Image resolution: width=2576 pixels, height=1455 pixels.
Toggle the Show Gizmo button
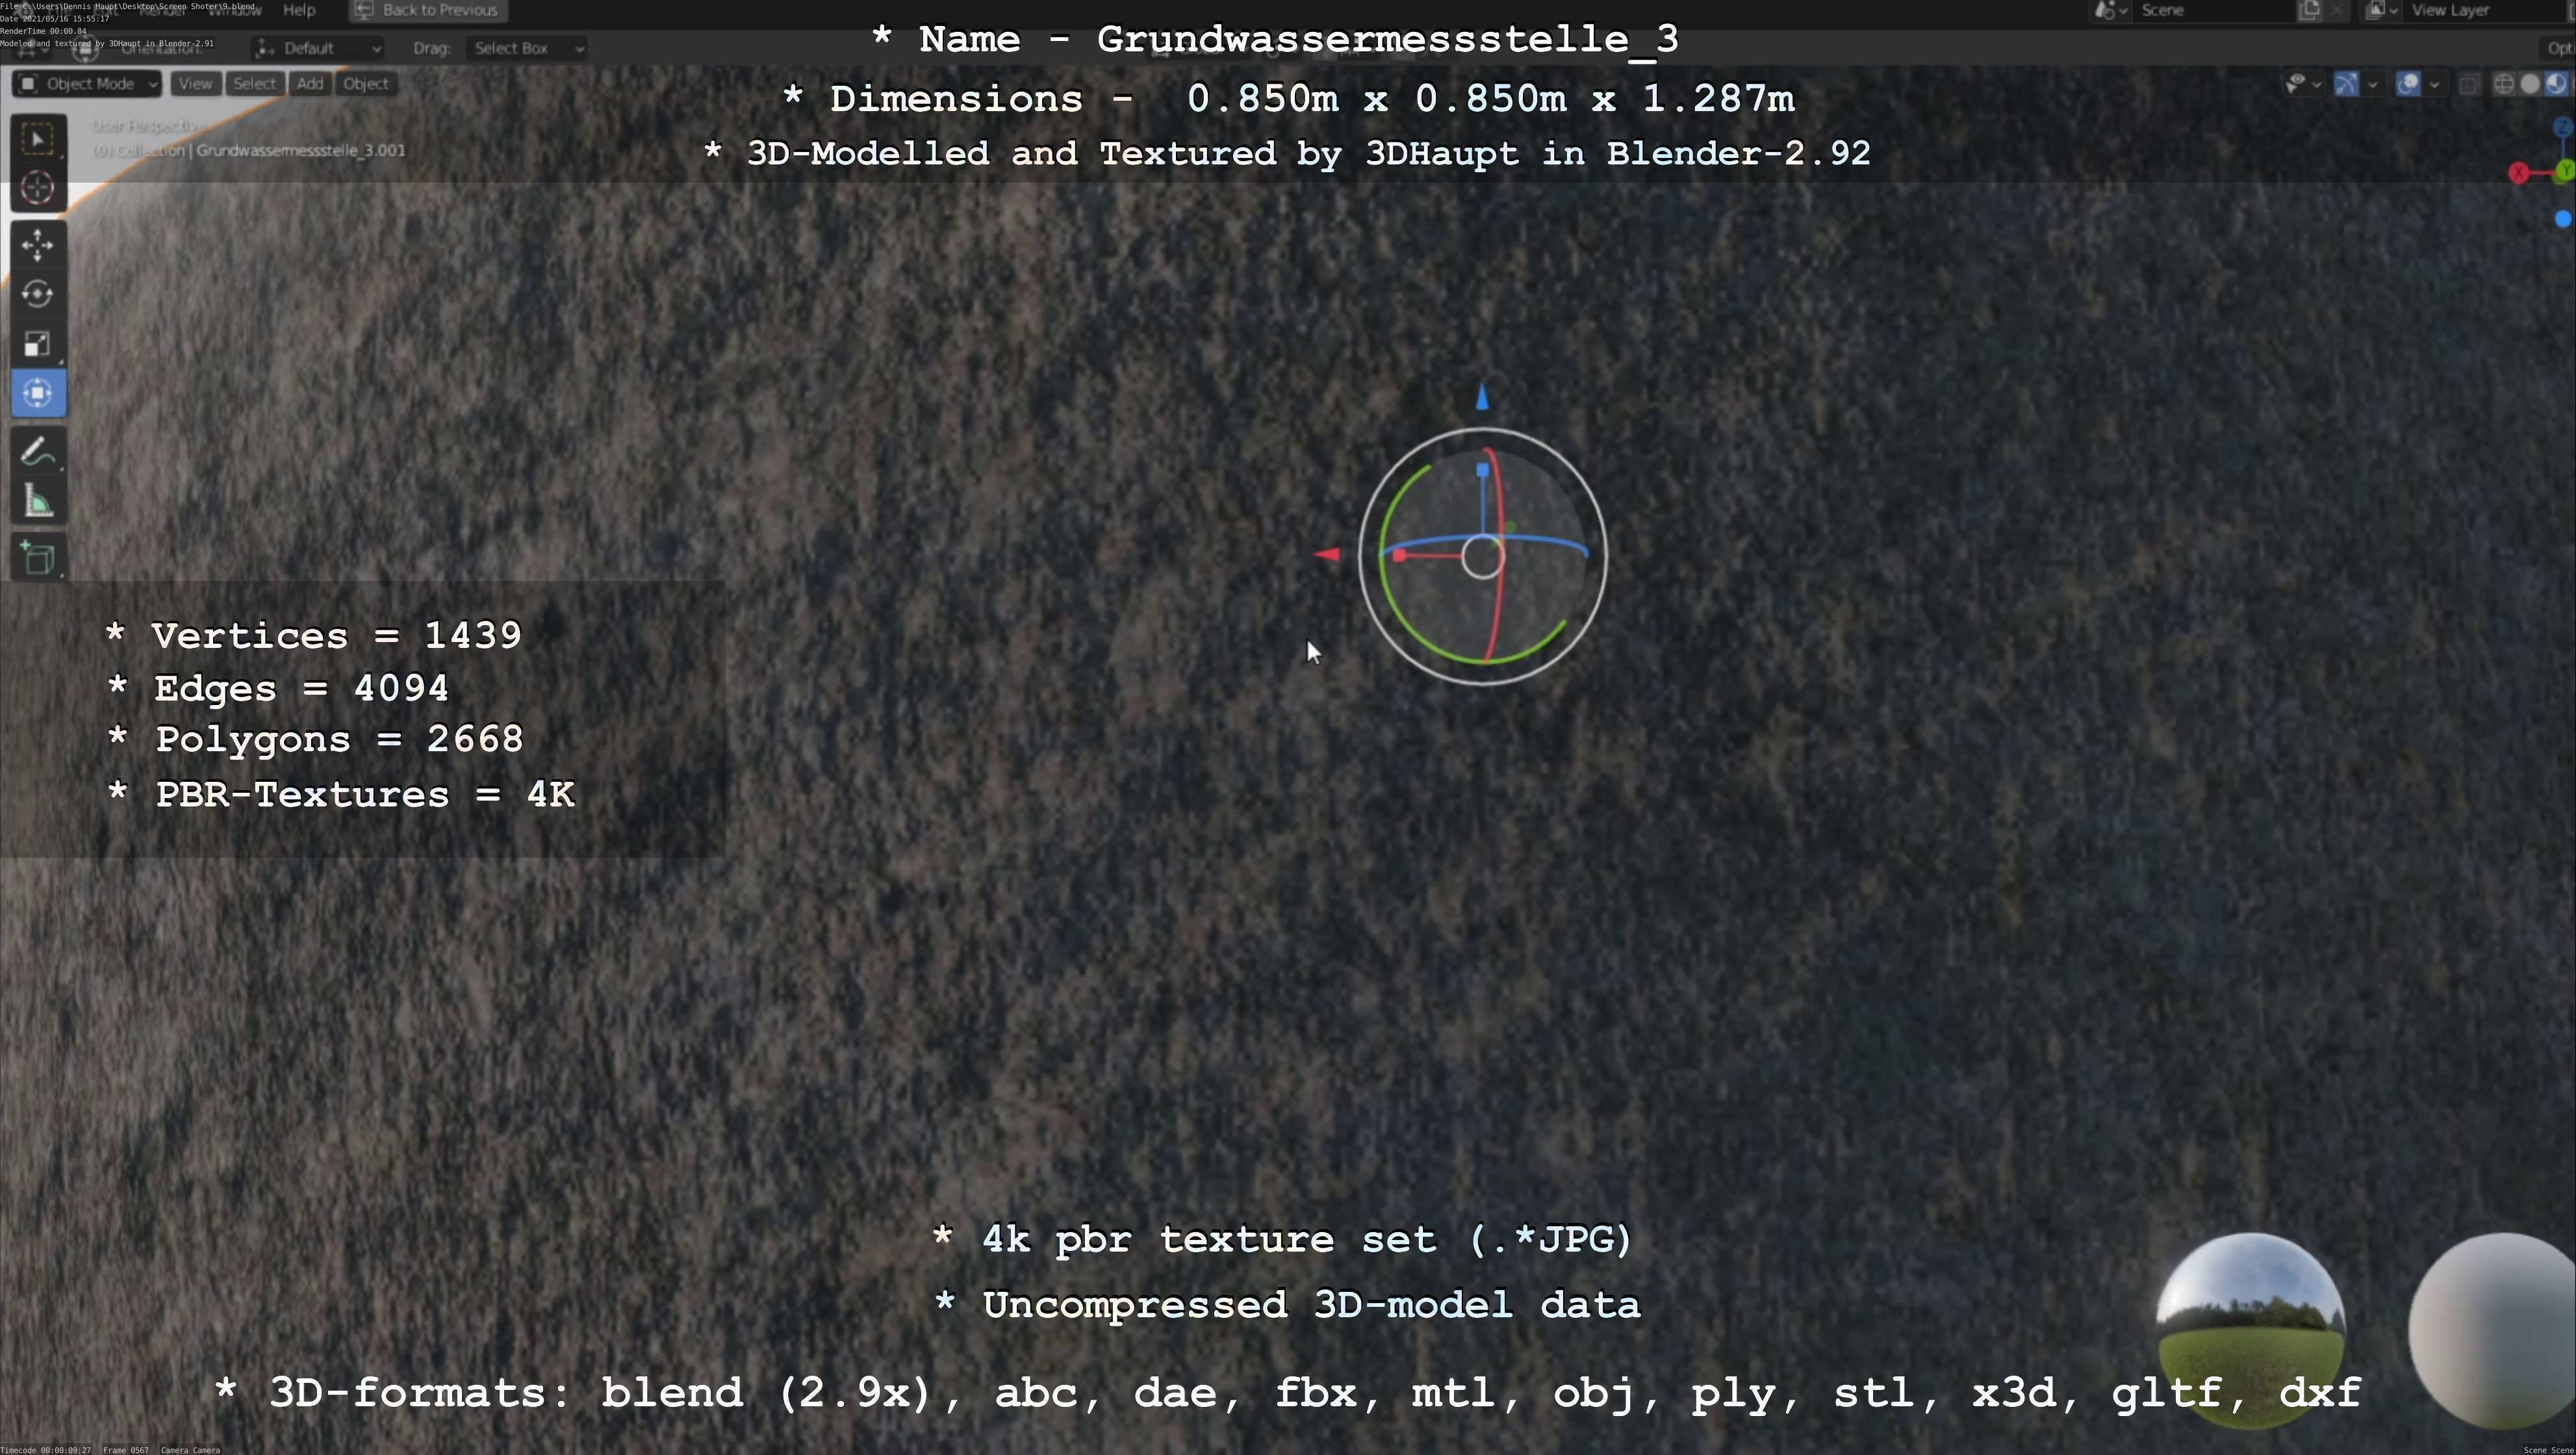2346,84
